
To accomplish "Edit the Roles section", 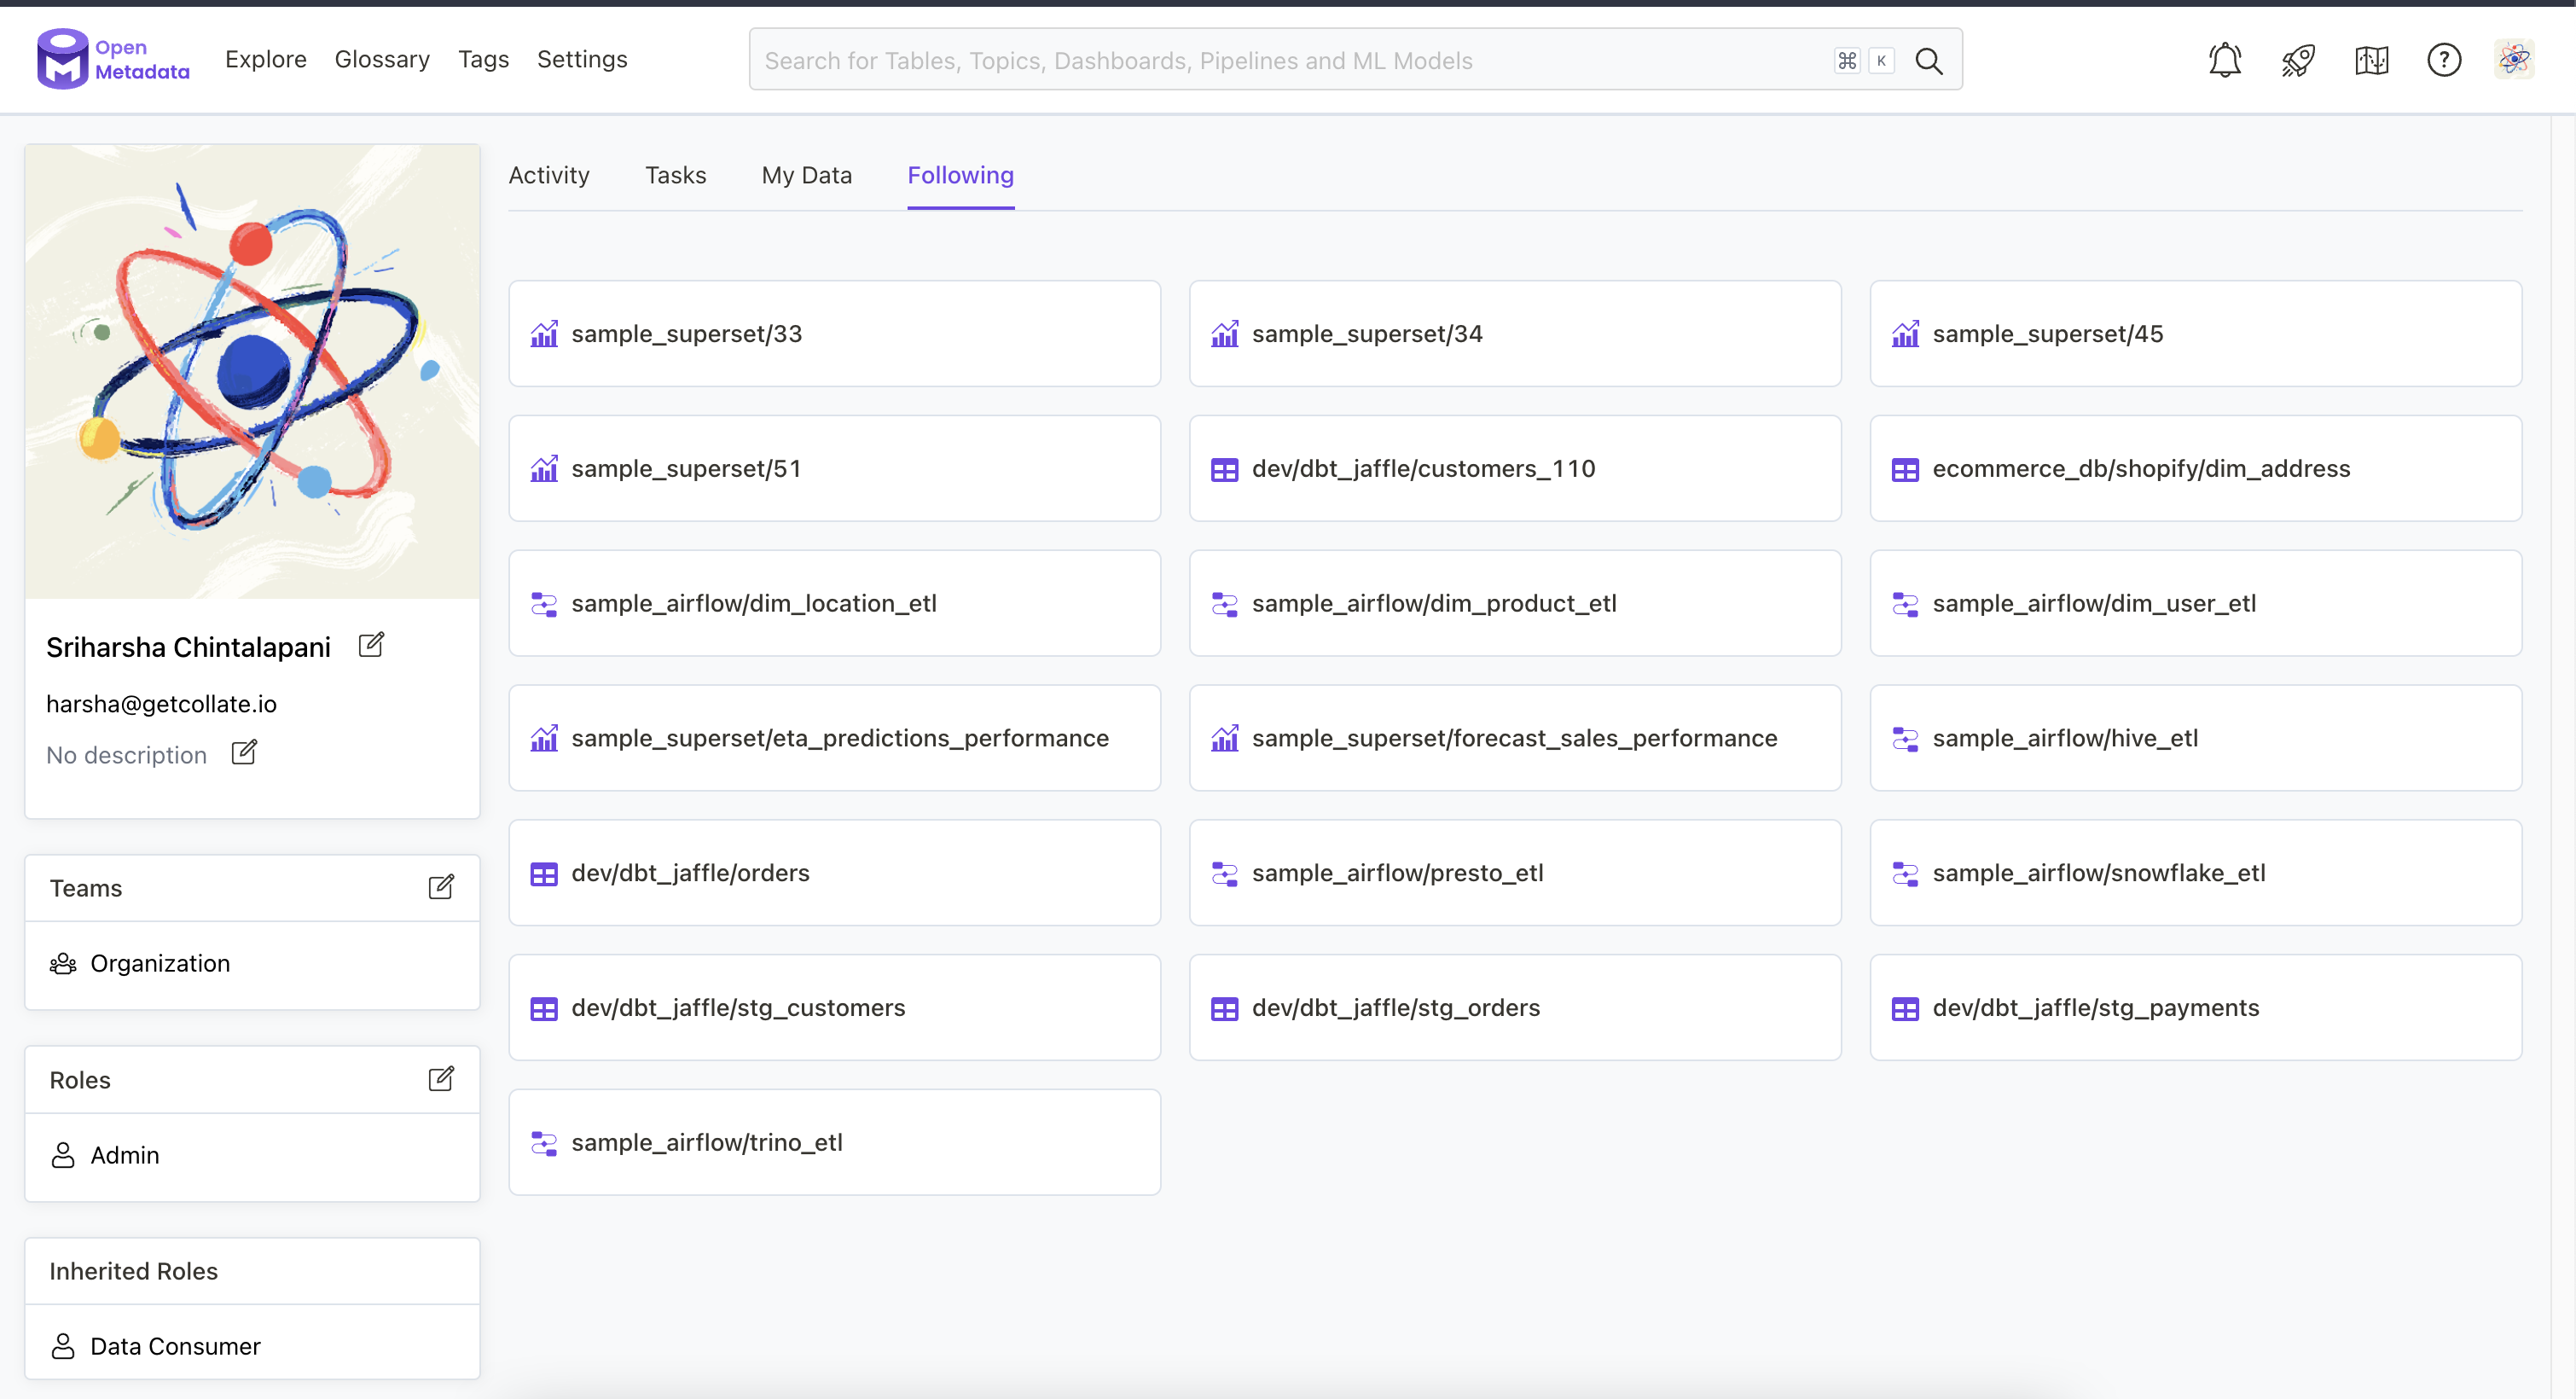I will pos(441,1079).
